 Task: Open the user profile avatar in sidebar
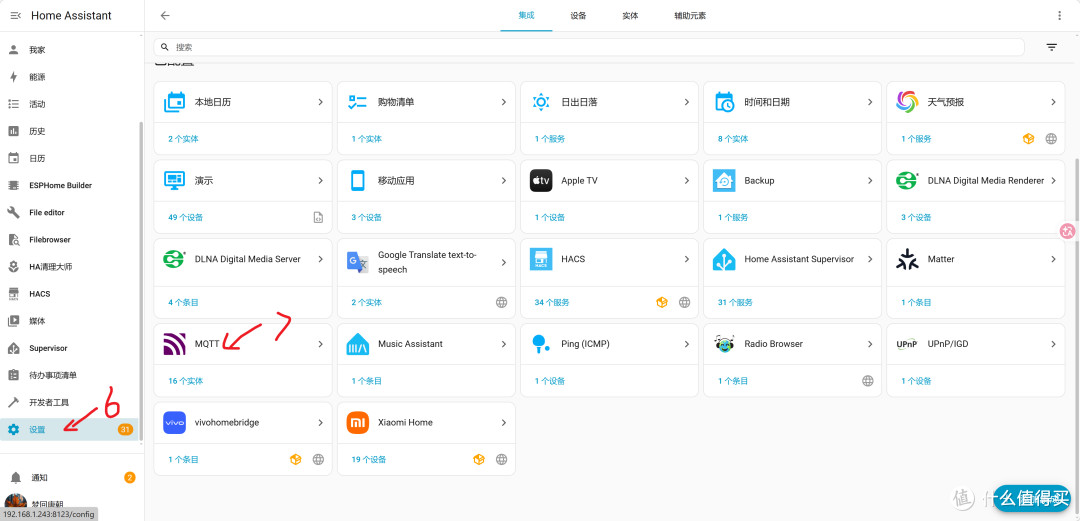[x=15, y=503]
